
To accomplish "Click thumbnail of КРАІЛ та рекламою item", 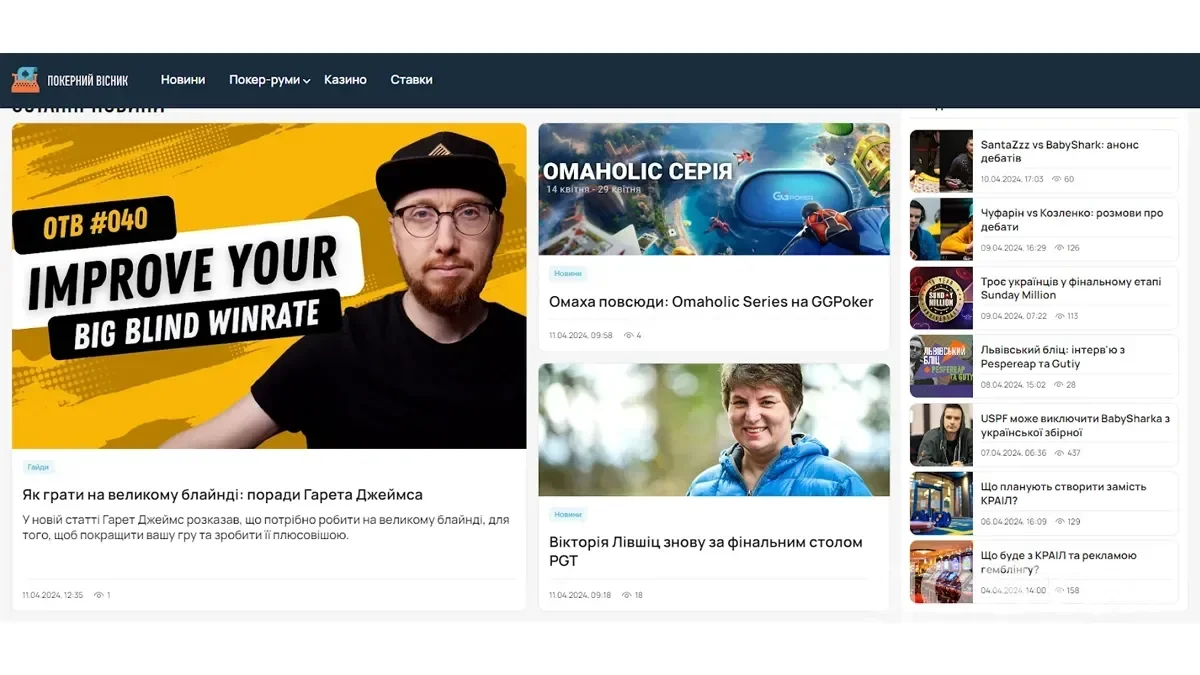I will (x=941, y=572).
